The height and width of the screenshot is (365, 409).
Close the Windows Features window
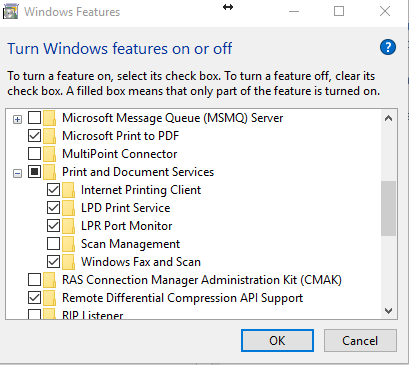pyautogui.click(x=385, y=11)
